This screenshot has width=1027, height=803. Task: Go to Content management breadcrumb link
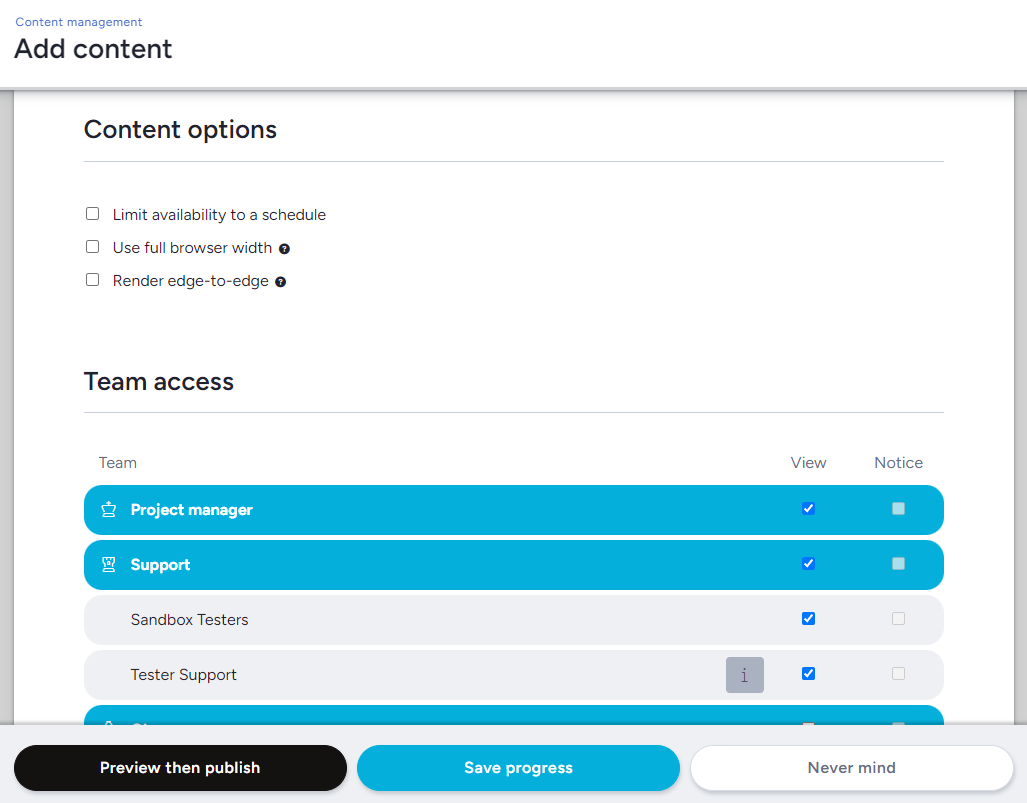click(79, 22)
